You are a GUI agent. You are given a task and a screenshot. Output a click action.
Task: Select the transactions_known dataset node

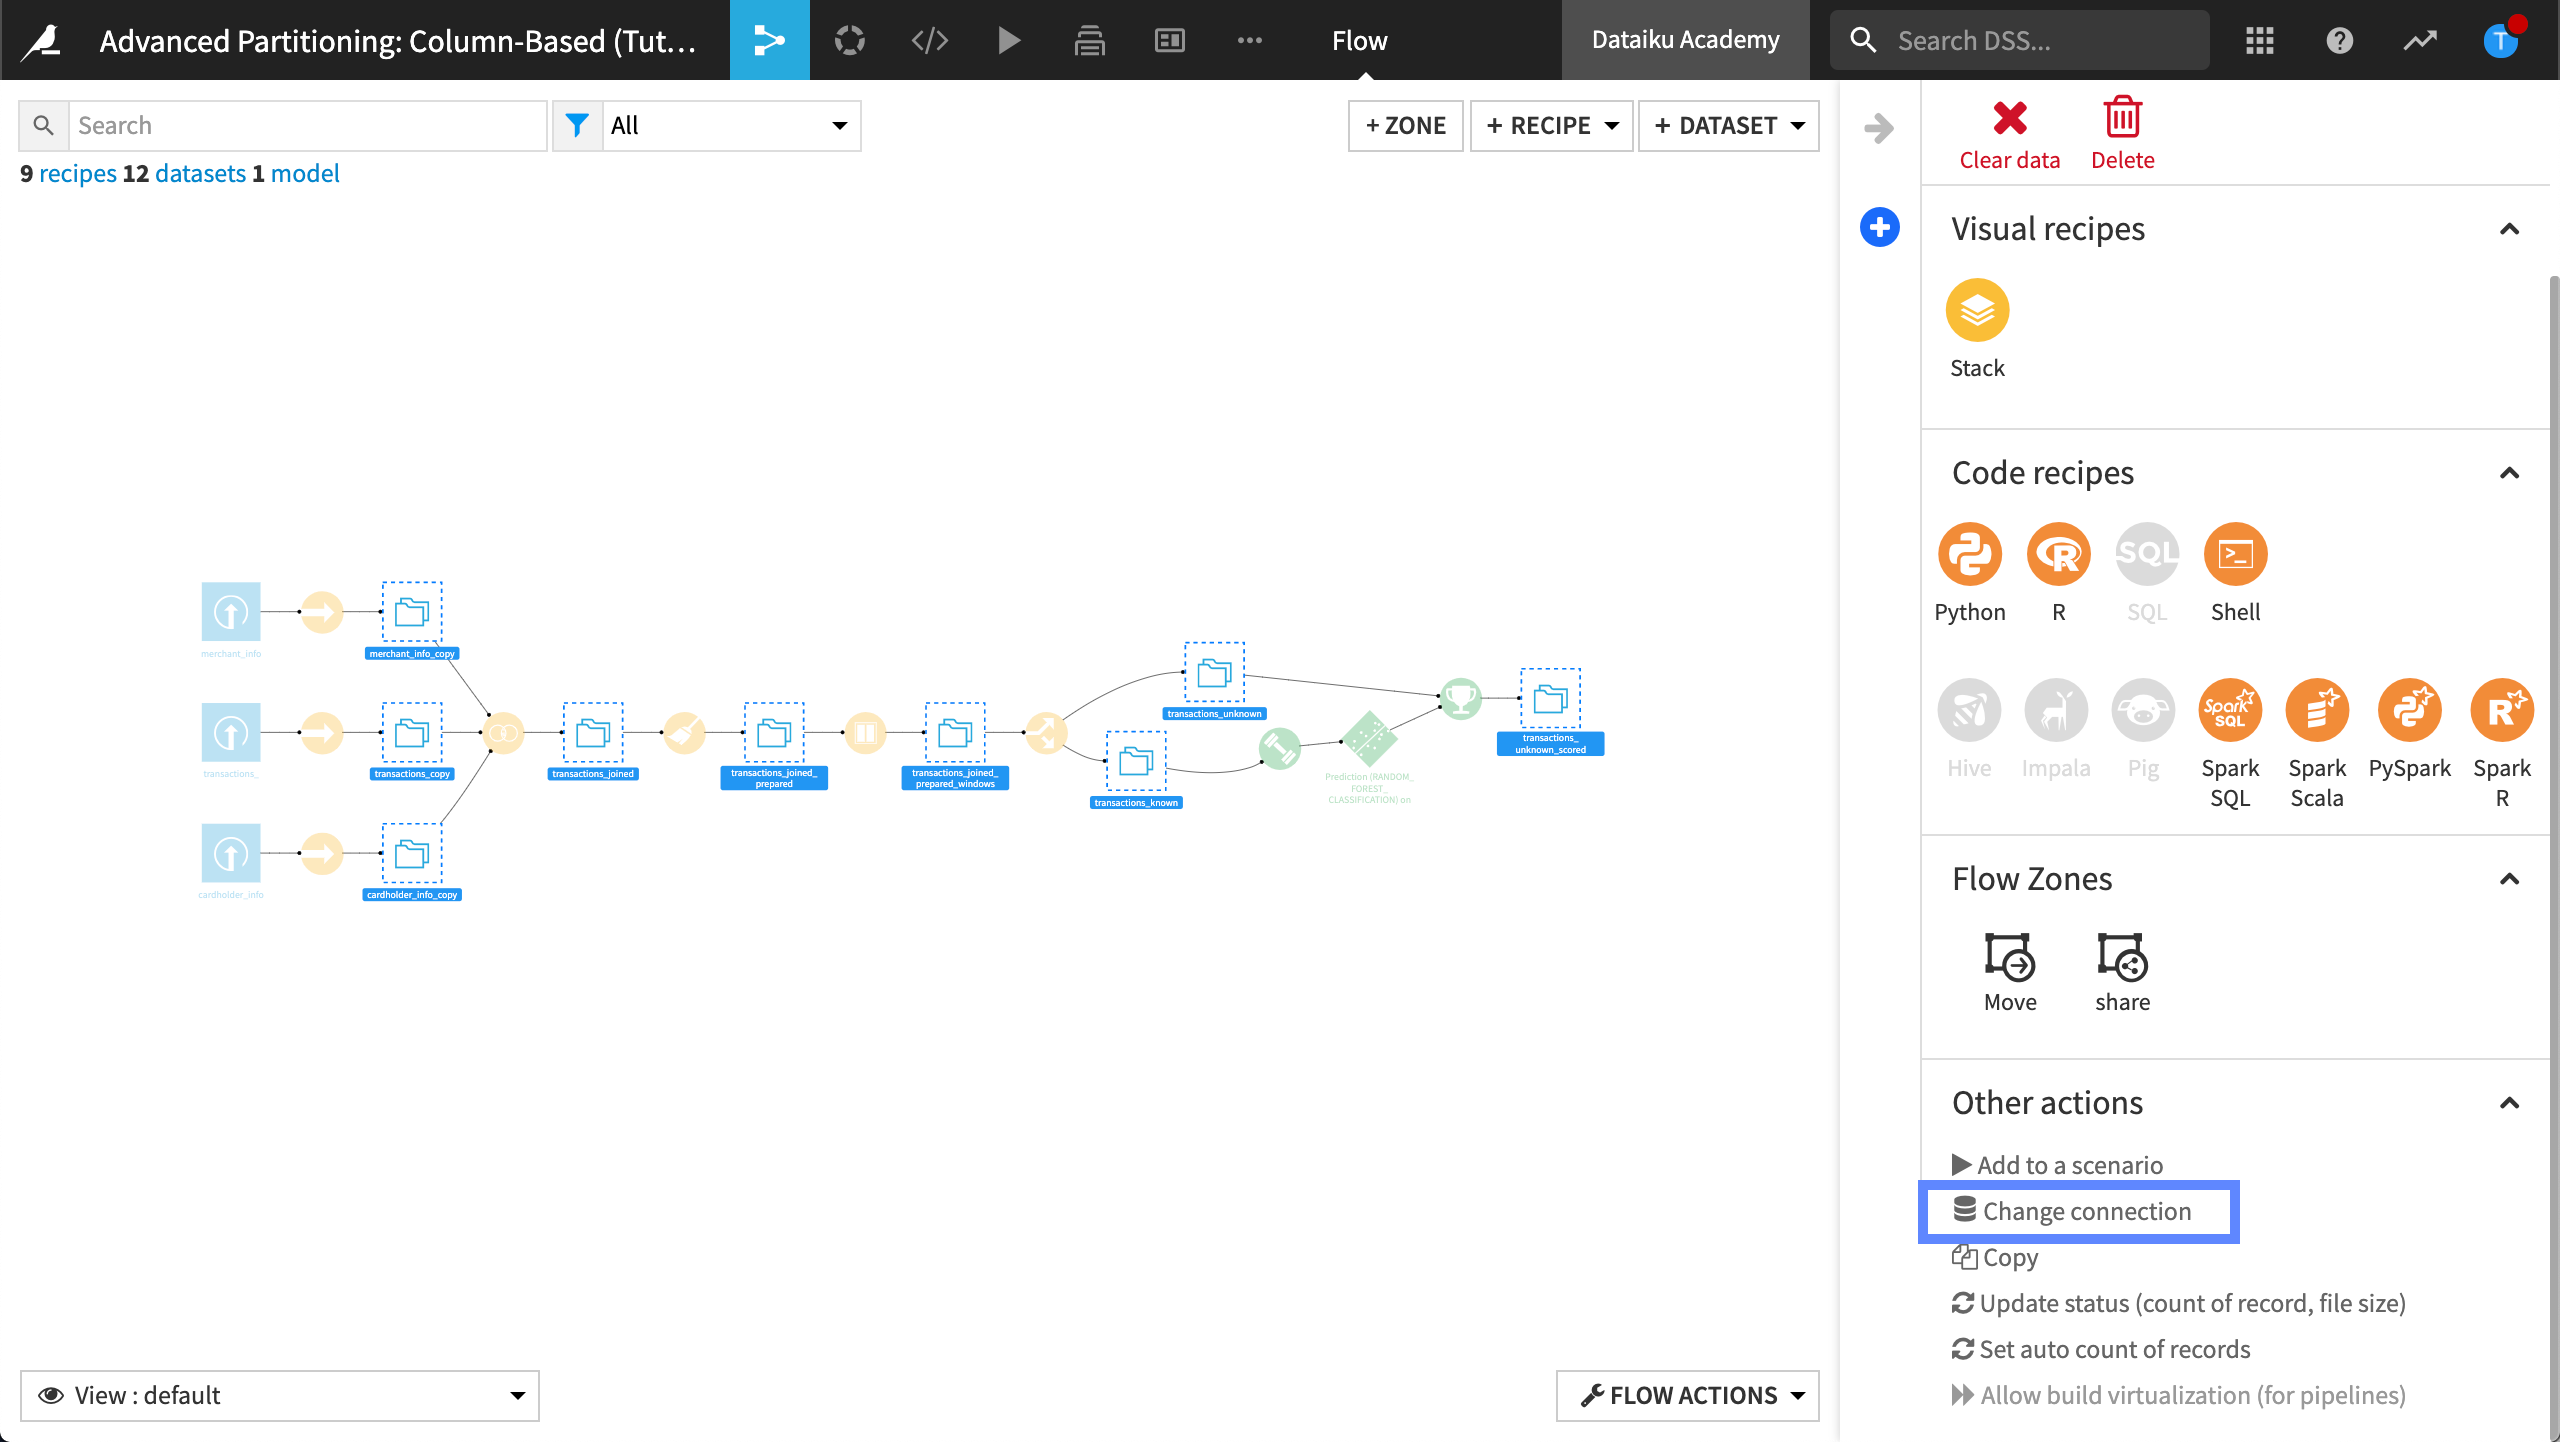pyautogui.click(x=1136, y=762)
